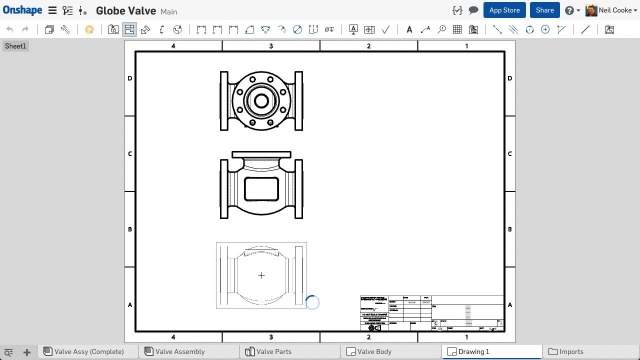Select the geometric tolerance tool
640x360 pixels.
369,29
